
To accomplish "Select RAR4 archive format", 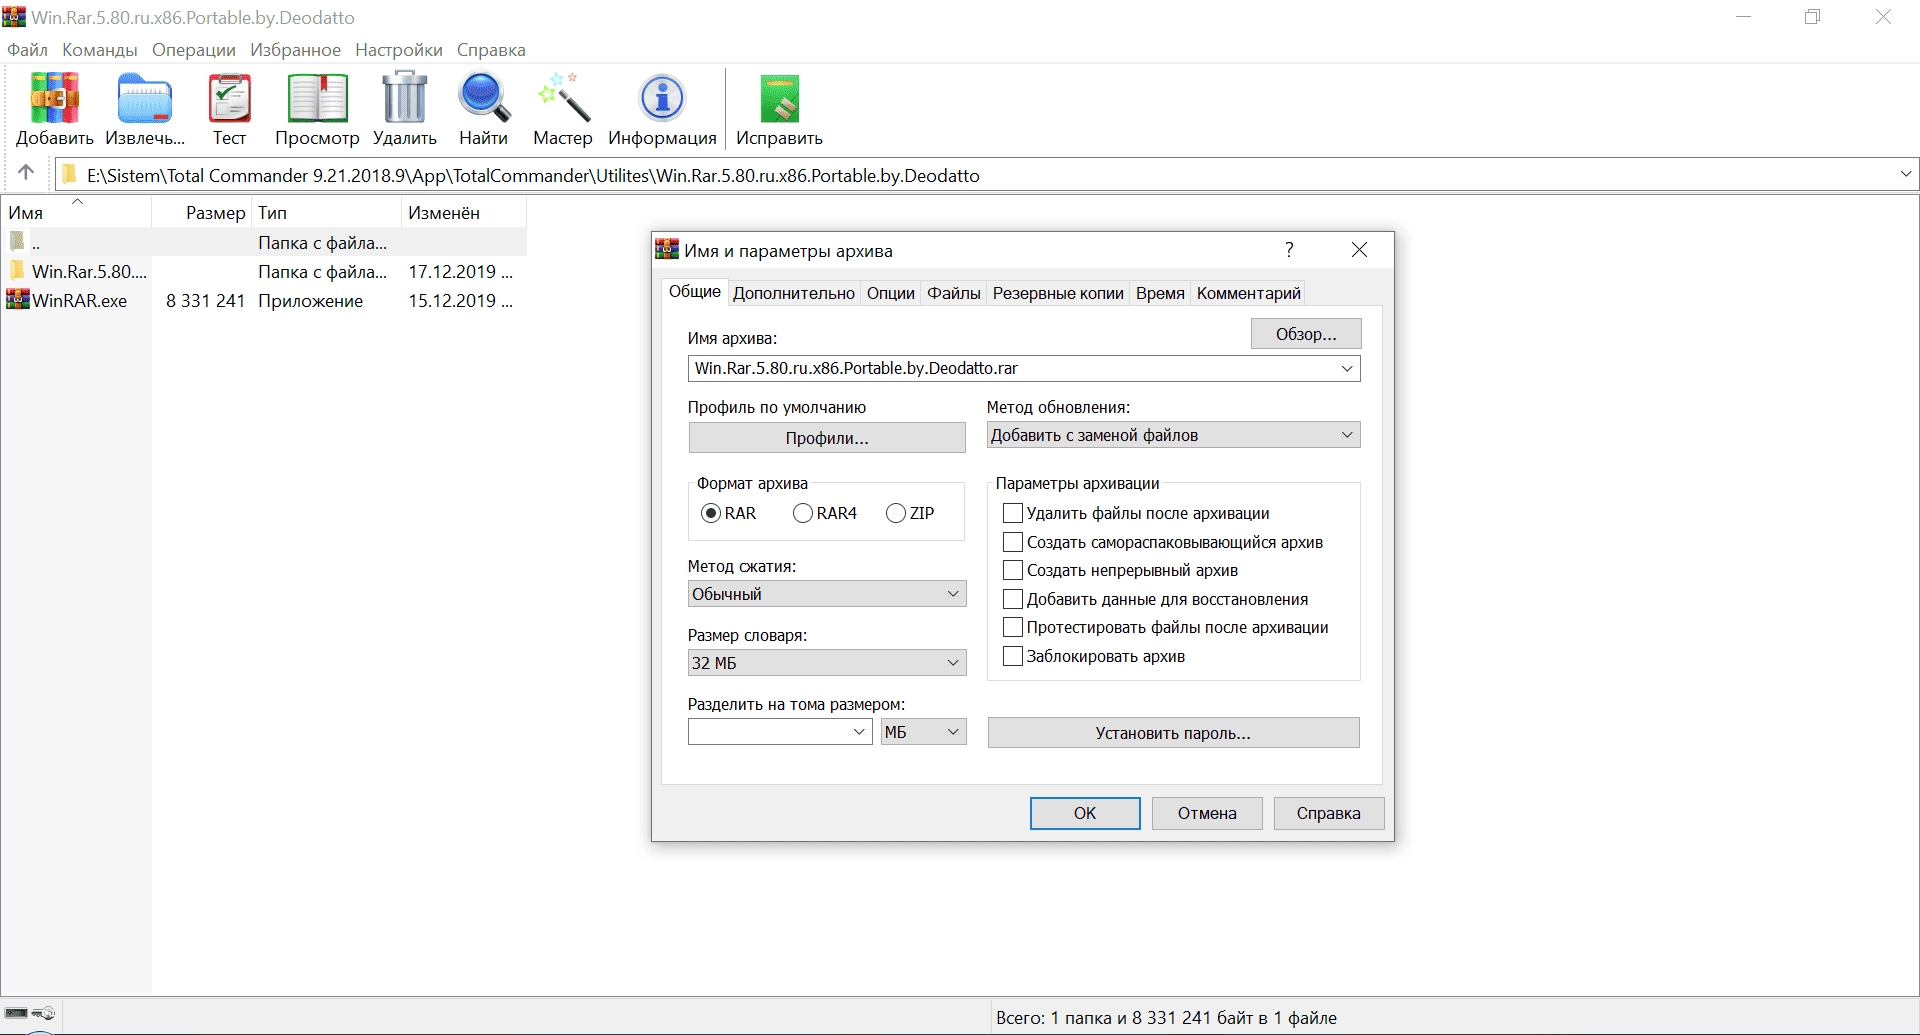I will (x=803, y=513).
